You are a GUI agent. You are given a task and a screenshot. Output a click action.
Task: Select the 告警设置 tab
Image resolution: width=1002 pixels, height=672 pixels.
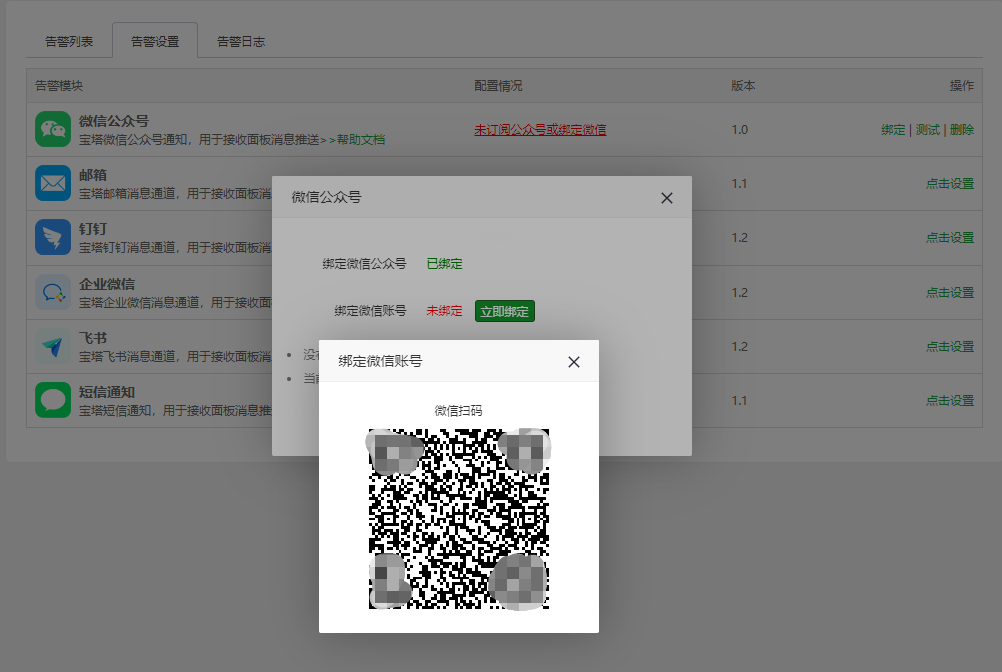click(x=155, y=42)
